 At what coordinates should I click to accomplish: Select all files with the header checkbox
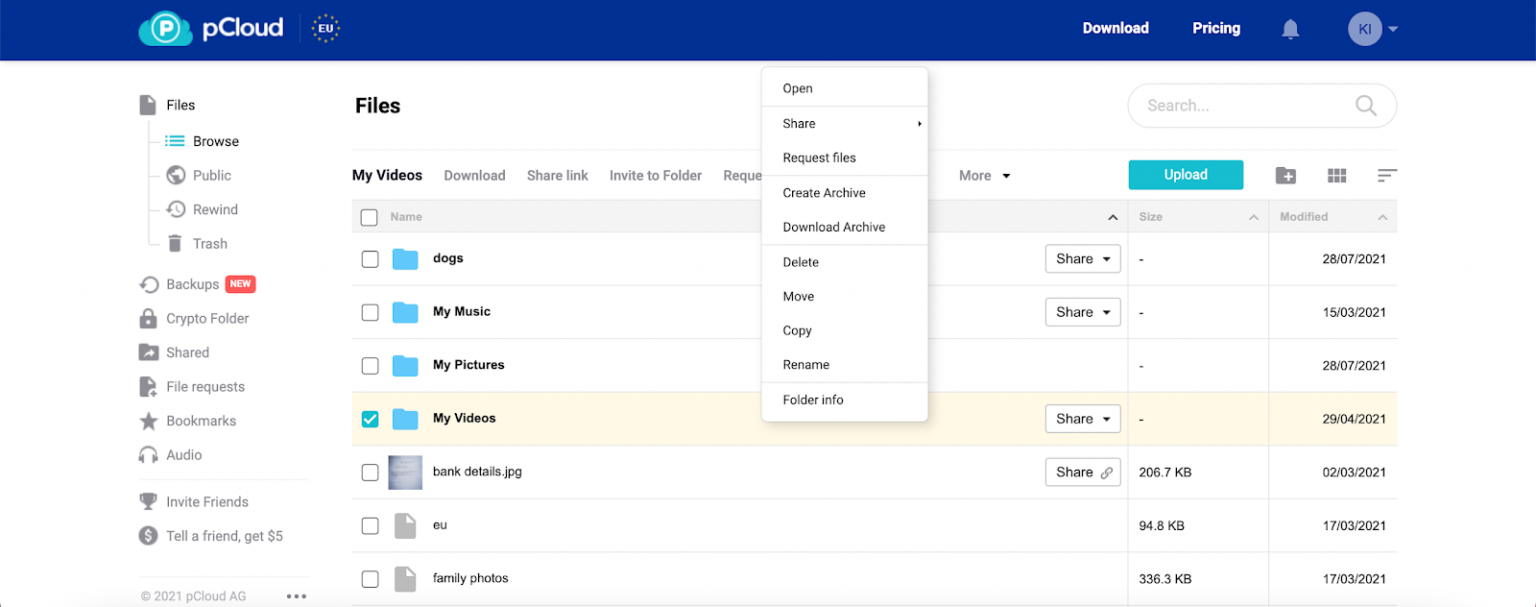point(369,216)
